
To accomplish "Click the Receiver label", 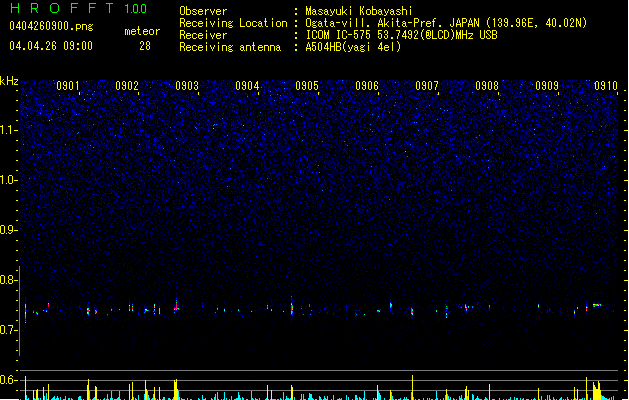I will [x=203, y=35].
